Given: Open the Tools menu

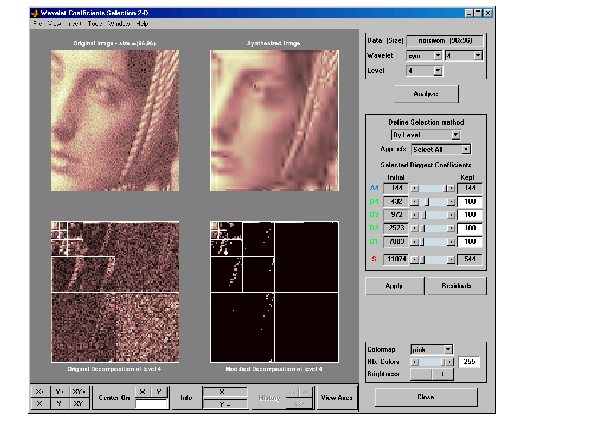Looking at the screenshot, I should pos(95,24).
